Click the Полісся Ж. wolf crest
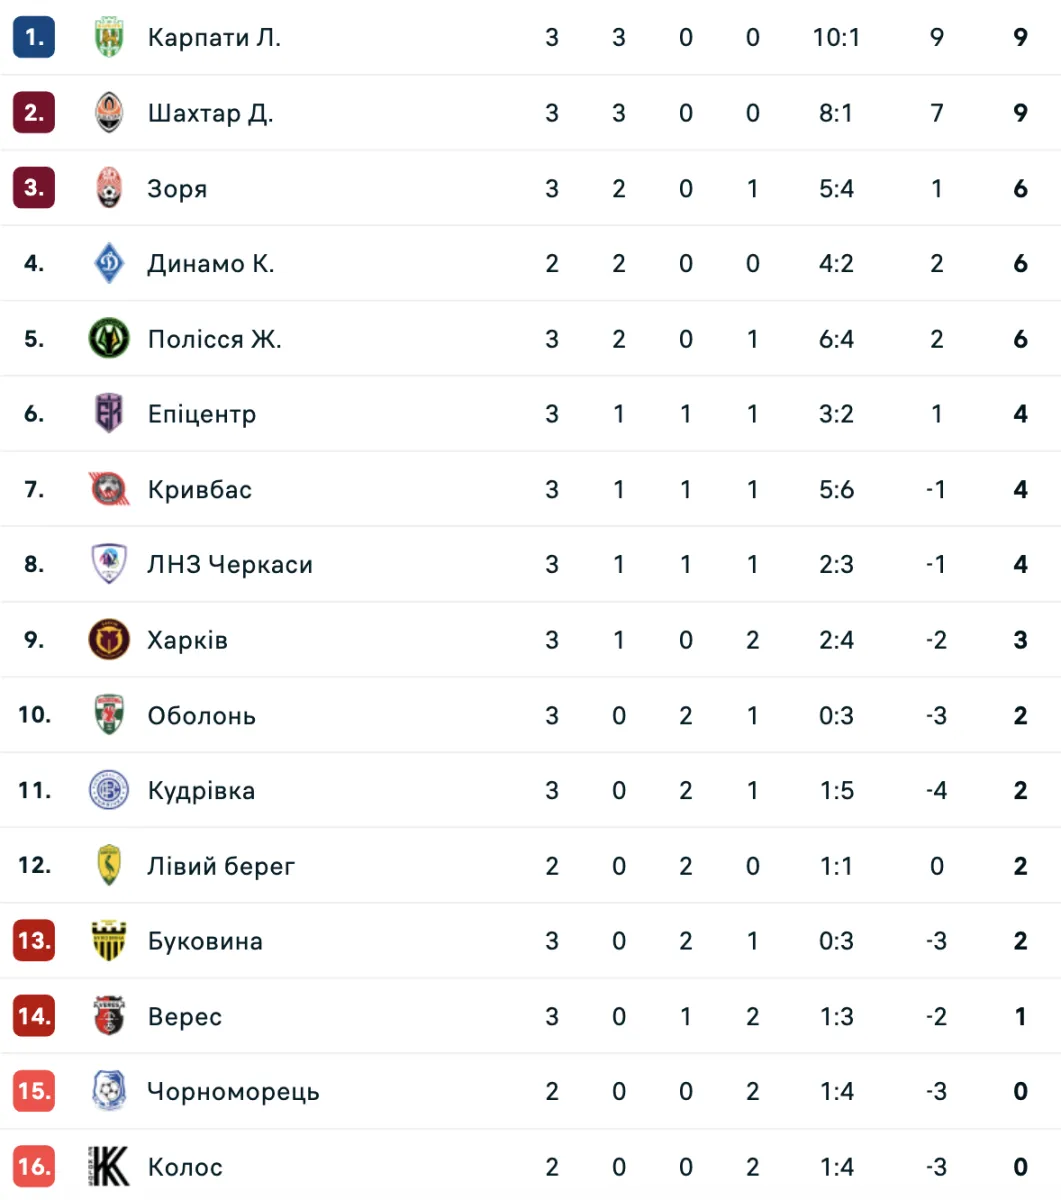The height and width of the screenshot is (1200, 1061). [x=109, y=339]
